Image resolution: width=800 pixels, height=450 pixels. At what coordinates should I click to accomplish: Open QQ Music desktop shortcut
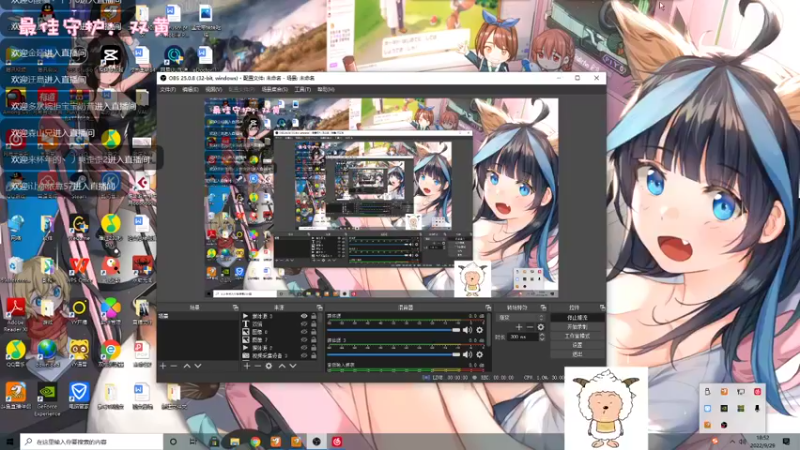16,354
